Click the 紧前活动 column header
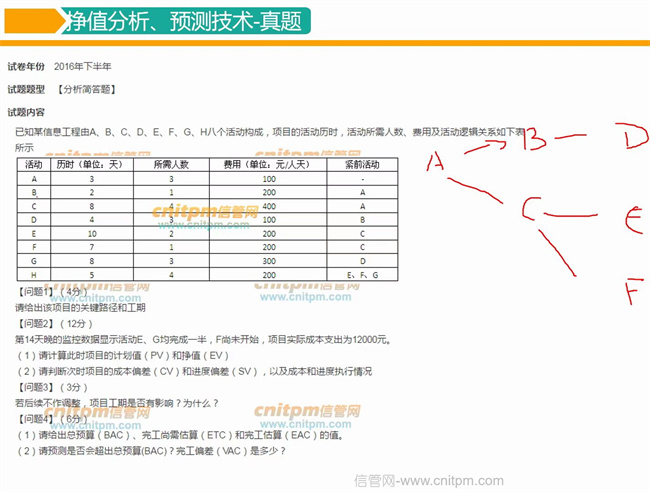650x492 pixels. click(362, 163)
